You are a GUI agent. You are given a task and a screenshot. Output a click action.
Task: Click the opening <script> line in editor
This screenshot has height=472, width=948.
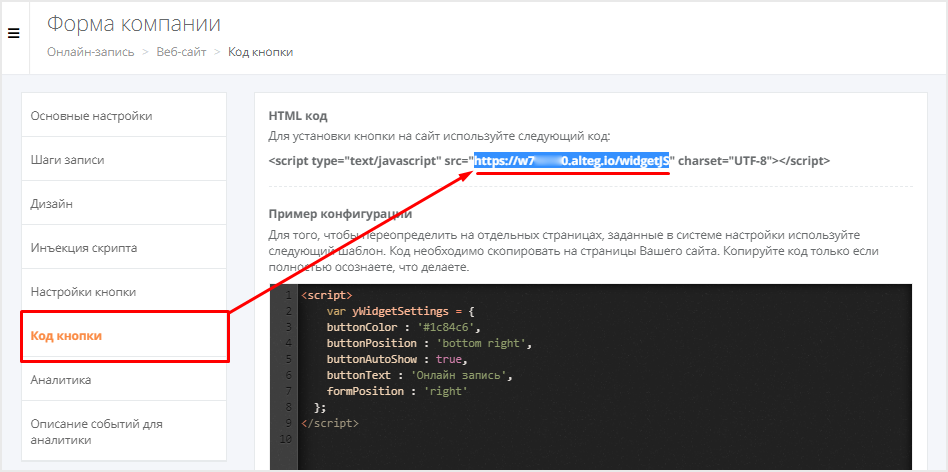point(326,296)
